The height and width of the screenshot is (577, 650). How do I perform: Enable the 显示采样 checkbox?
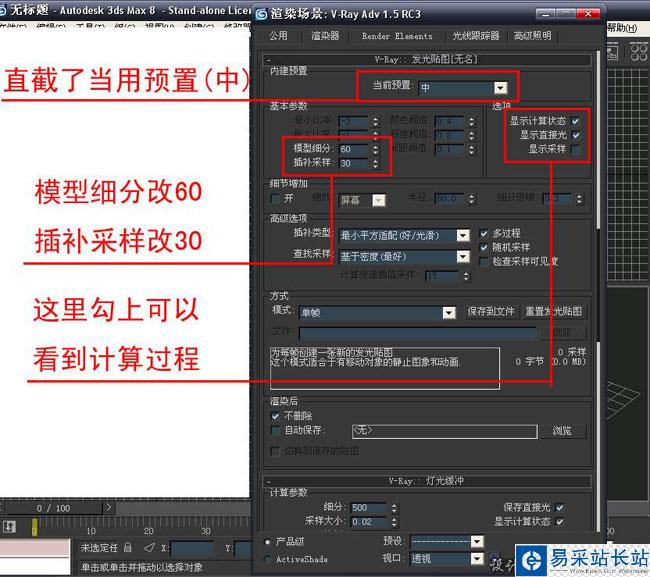pos(575,149)
